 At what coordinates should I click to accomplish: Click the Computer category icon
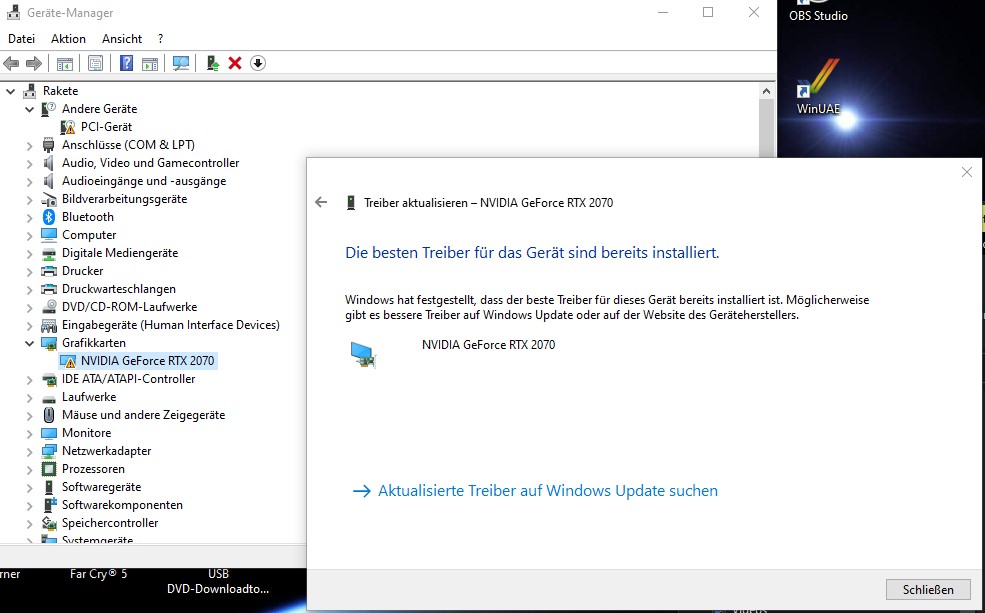point(48,235)
